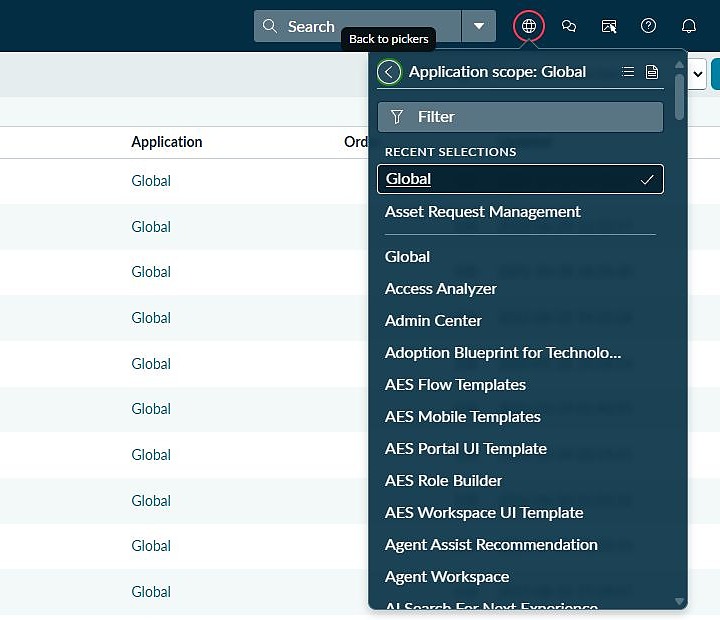Click the Search global input field
Viewport: 720px width, 620px height.
pos(358,26)
